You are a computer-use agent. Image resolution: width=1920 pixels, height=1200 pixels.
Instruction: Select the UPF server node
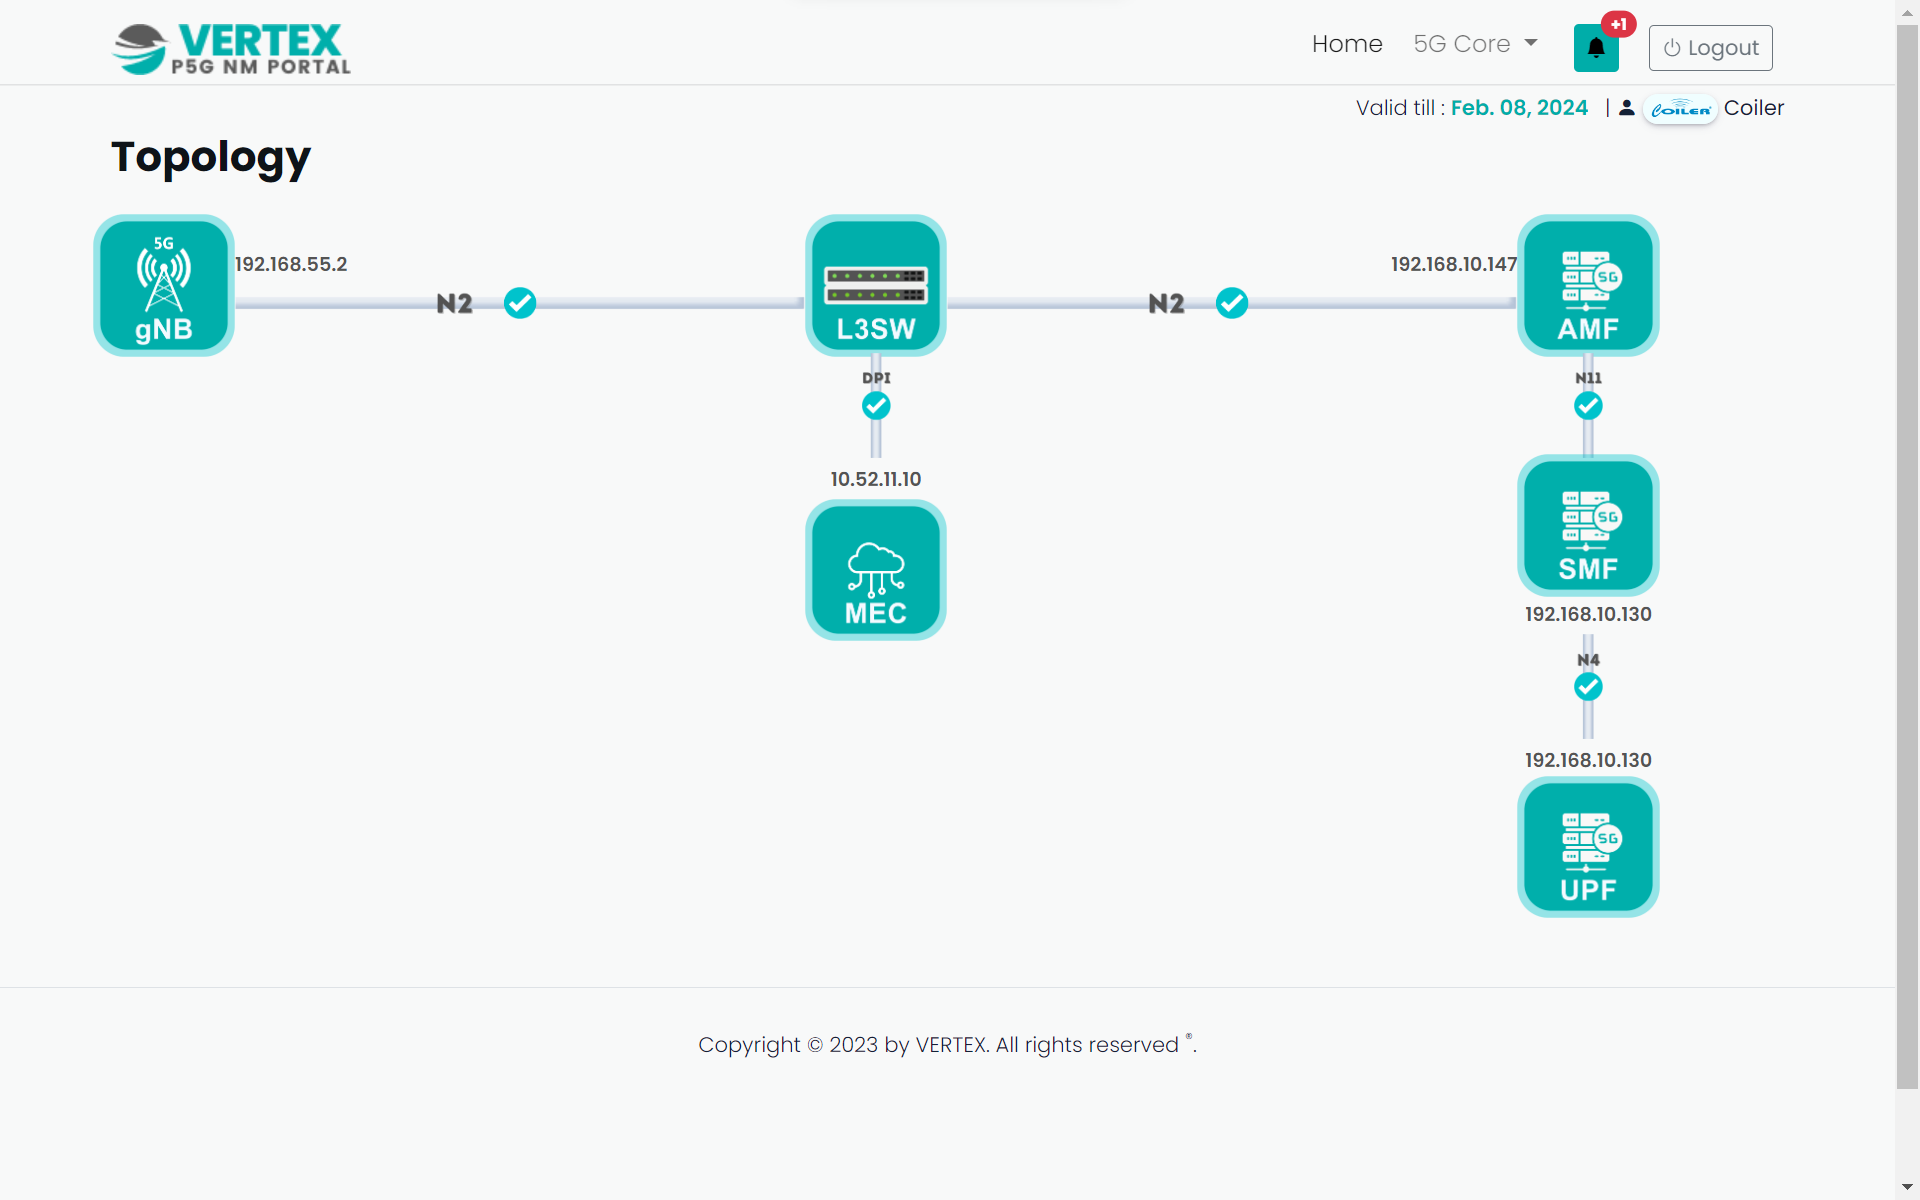tap(1587, 847)
